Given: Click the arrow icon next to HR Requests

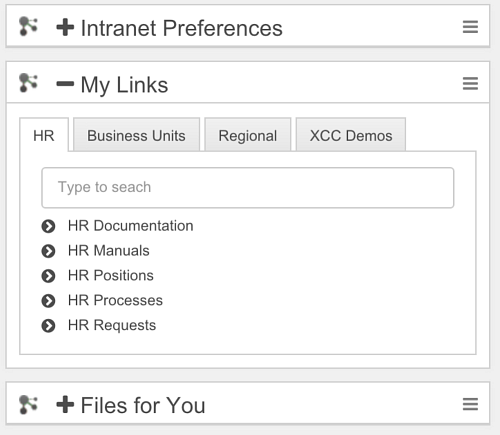Looking at the screenshot, I should pos(48,326).
